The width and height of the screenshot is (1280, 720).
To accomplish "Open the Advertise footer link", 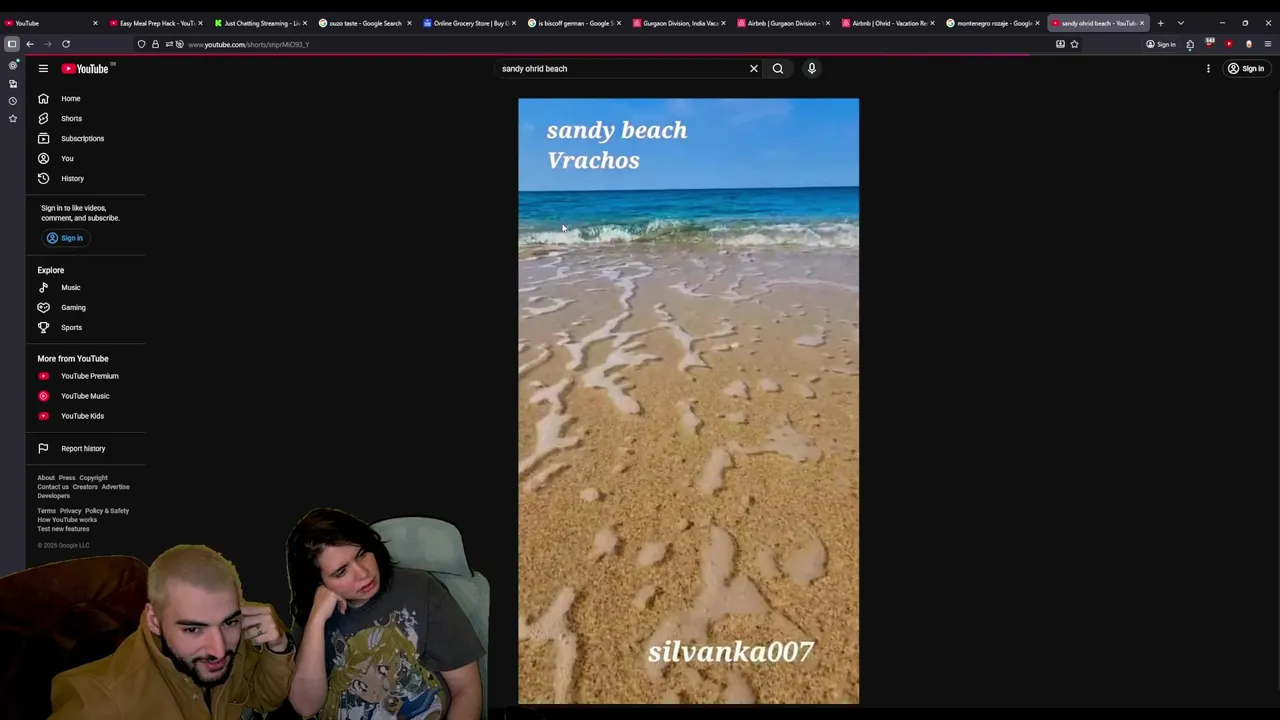I will [115, 487].
